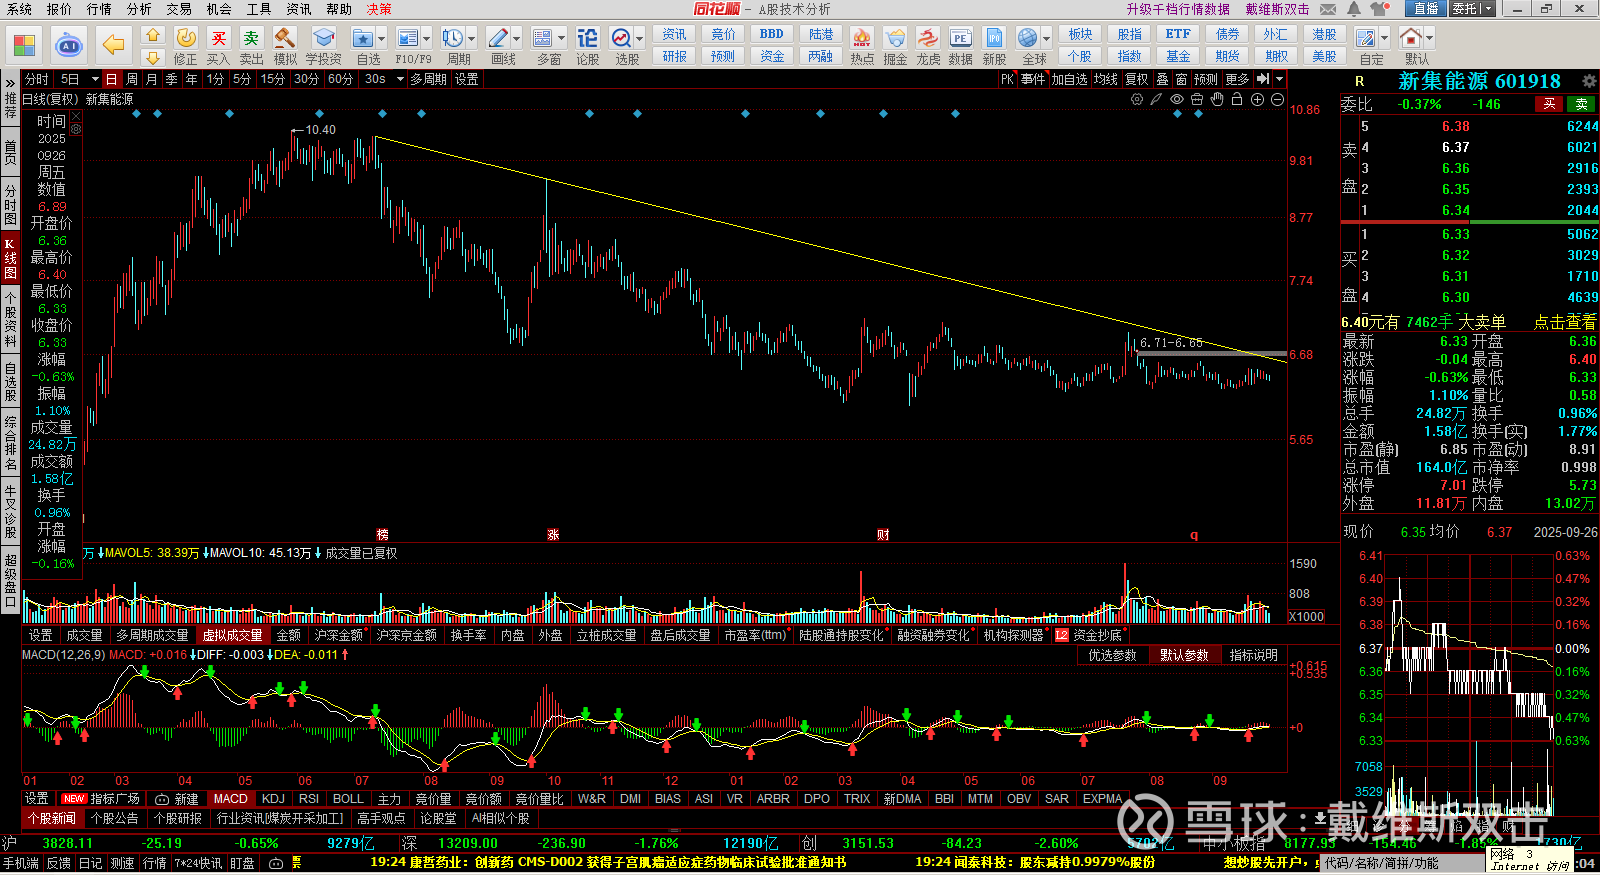The height and width of the screenshot is (875, 1600).
Task: Click the 修正 refresh icon
Action: click(x=186, y=38)
